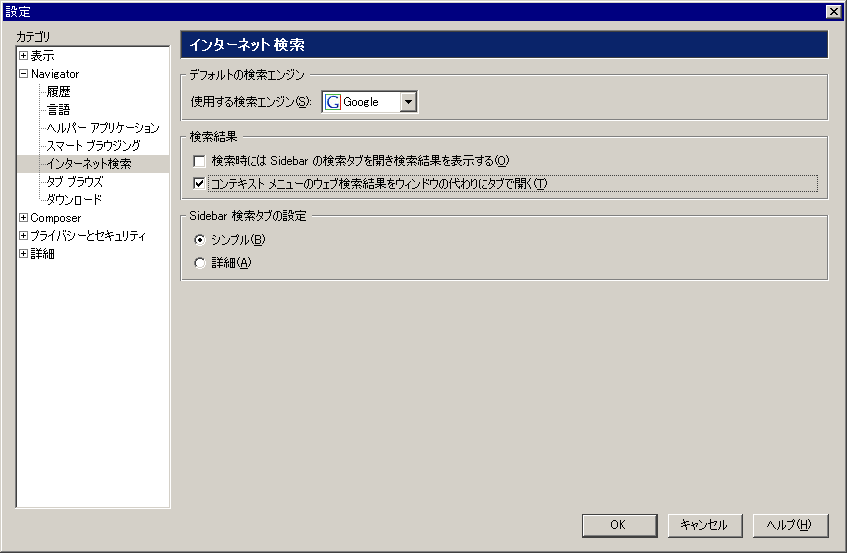Select タブ ブラウズ in the tree
This screenshot has height=553, width=847.
[75, 181]
